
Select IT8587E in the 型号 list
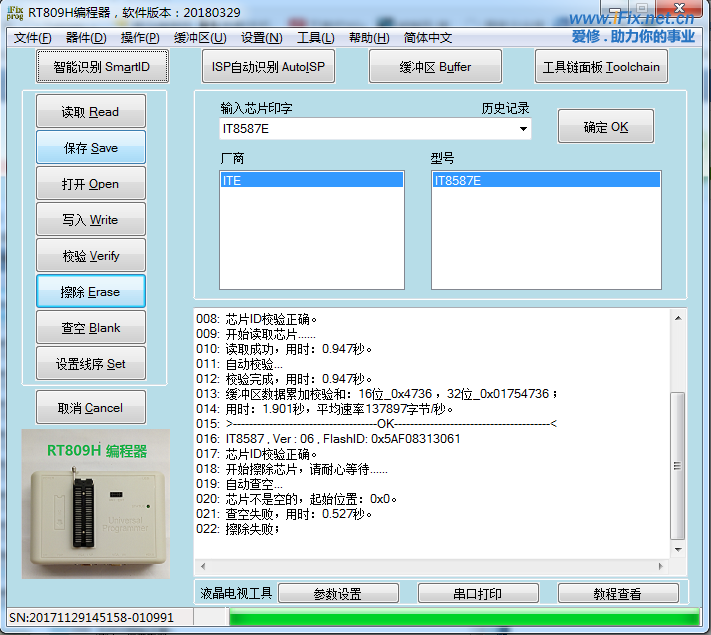pos(546,180)
